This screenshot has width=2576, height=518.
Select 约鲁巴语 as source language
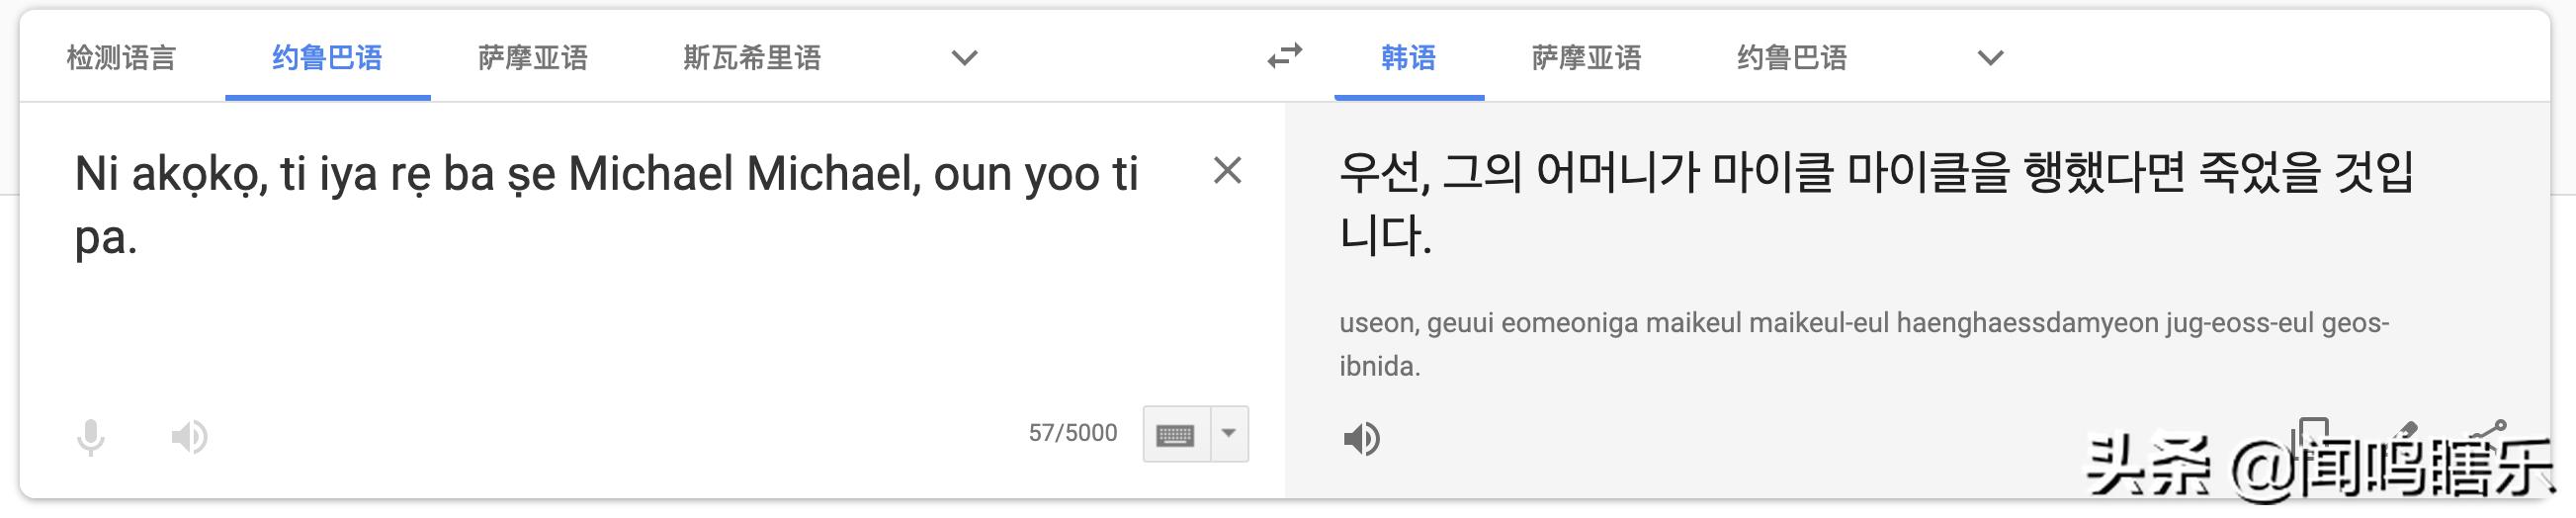click(x=327, y=58)
